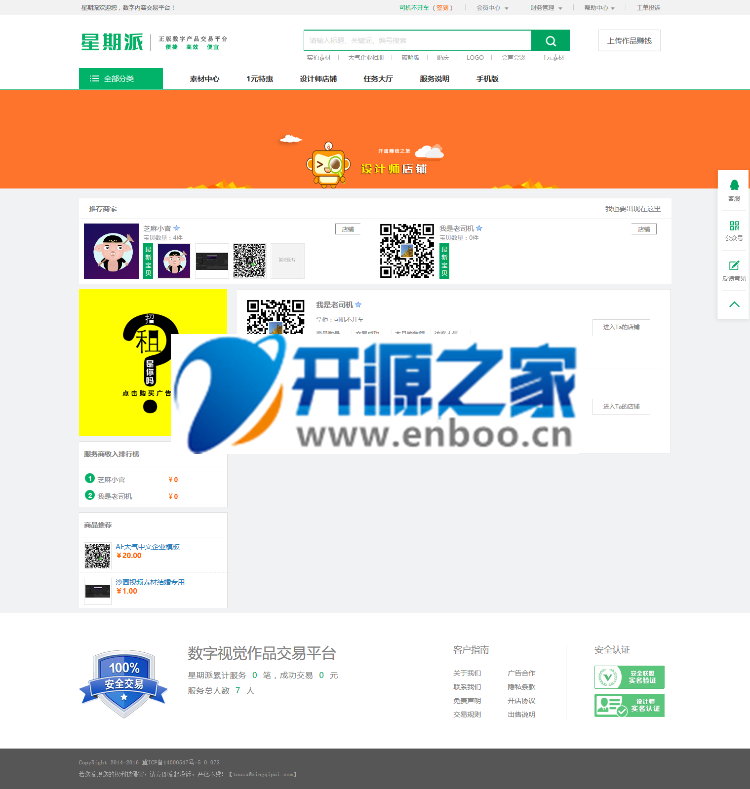The height and width of the screenshot is (789, 750).
Task: Open the 服务说明 nav tab
Action: coord(434,78)
